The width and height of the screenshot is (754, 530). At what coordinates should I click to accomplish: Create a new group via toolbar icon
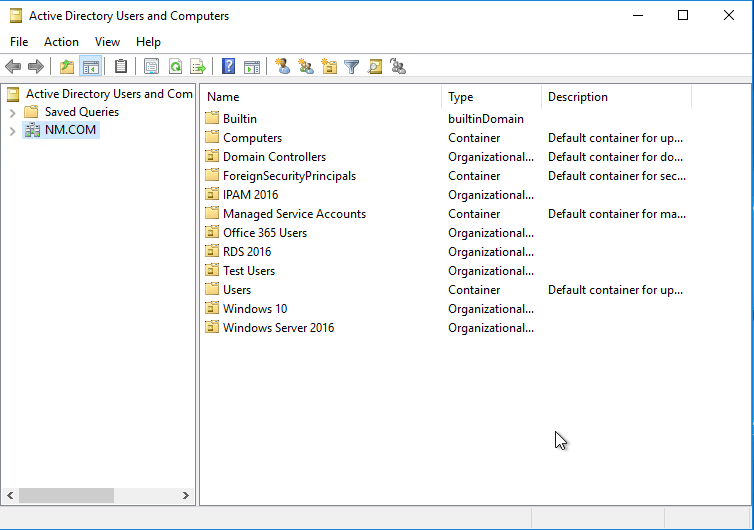pos(305,66)
